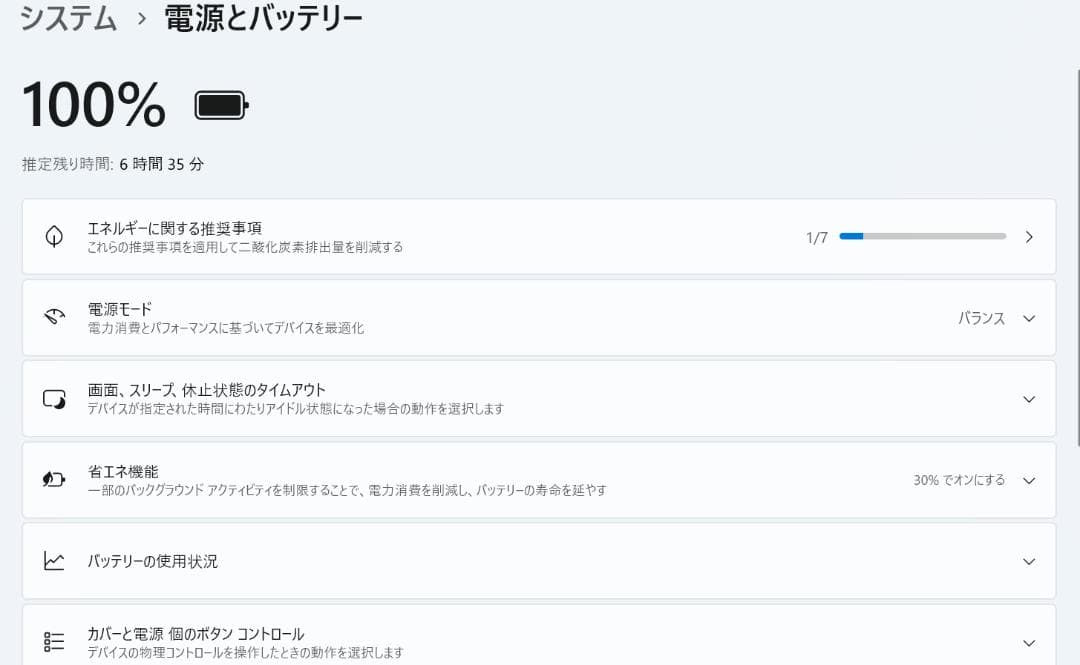This screenshot has width=1080, height=665.
Task: Click the battery icon next to 100%
Action: (221, 105)
